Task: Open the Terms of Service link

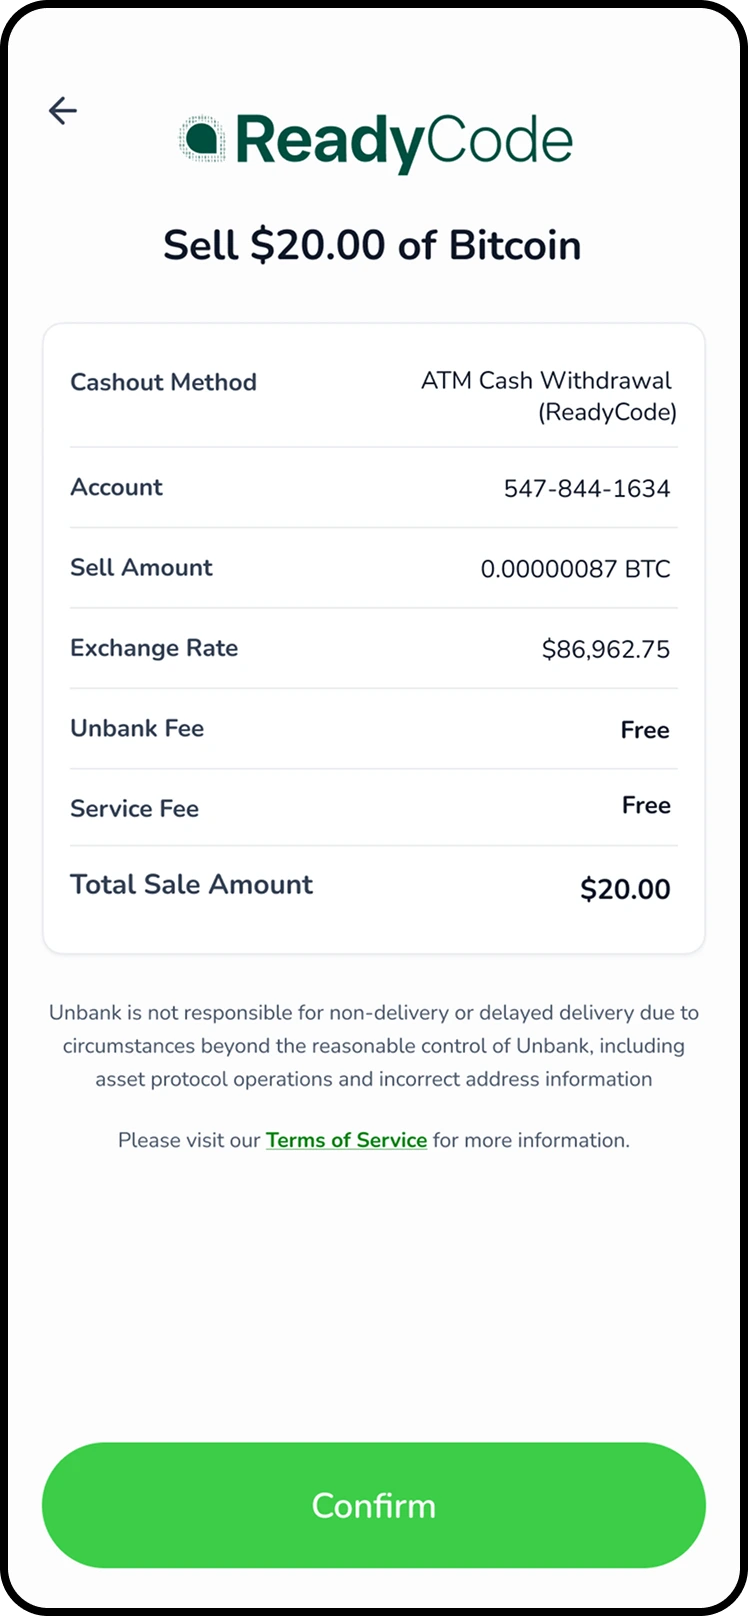Action: coord(346,1140)
